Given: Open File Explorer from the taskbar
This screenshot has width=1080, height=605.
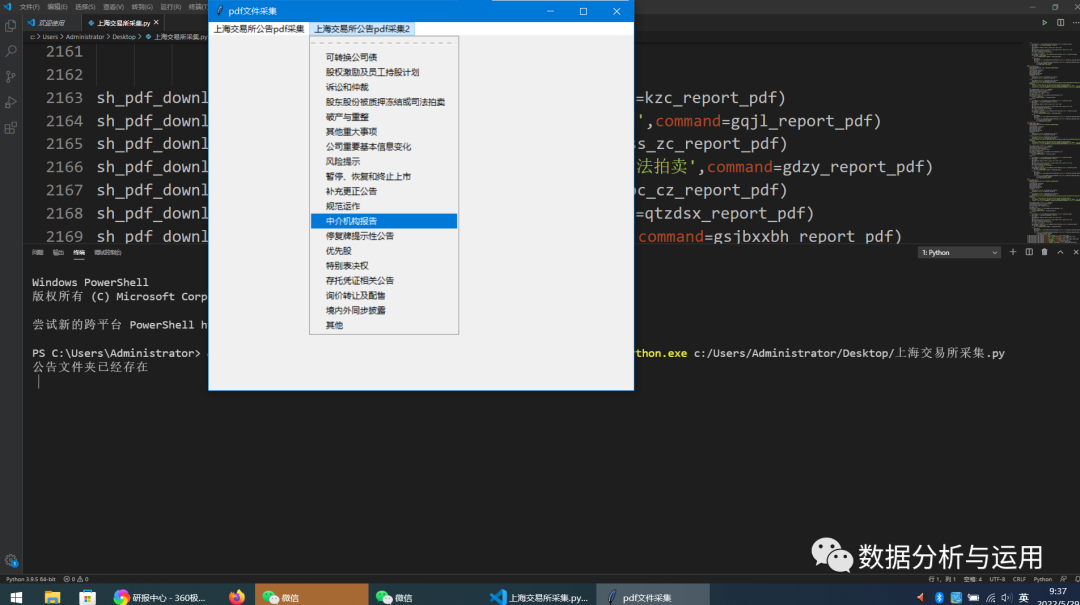Looking at the screenshot, I should point(52,597).
